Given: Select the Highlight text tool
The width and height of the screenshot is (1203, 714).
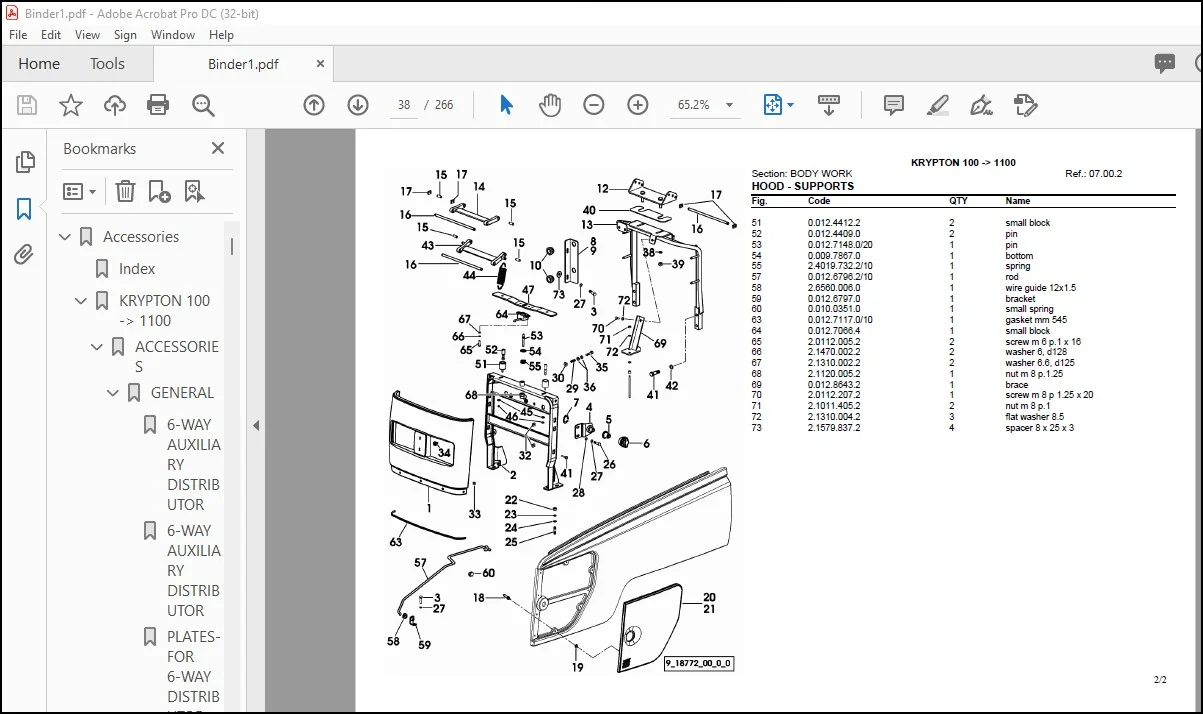Looking at the screenshot, I should click(x=937, y=105).
